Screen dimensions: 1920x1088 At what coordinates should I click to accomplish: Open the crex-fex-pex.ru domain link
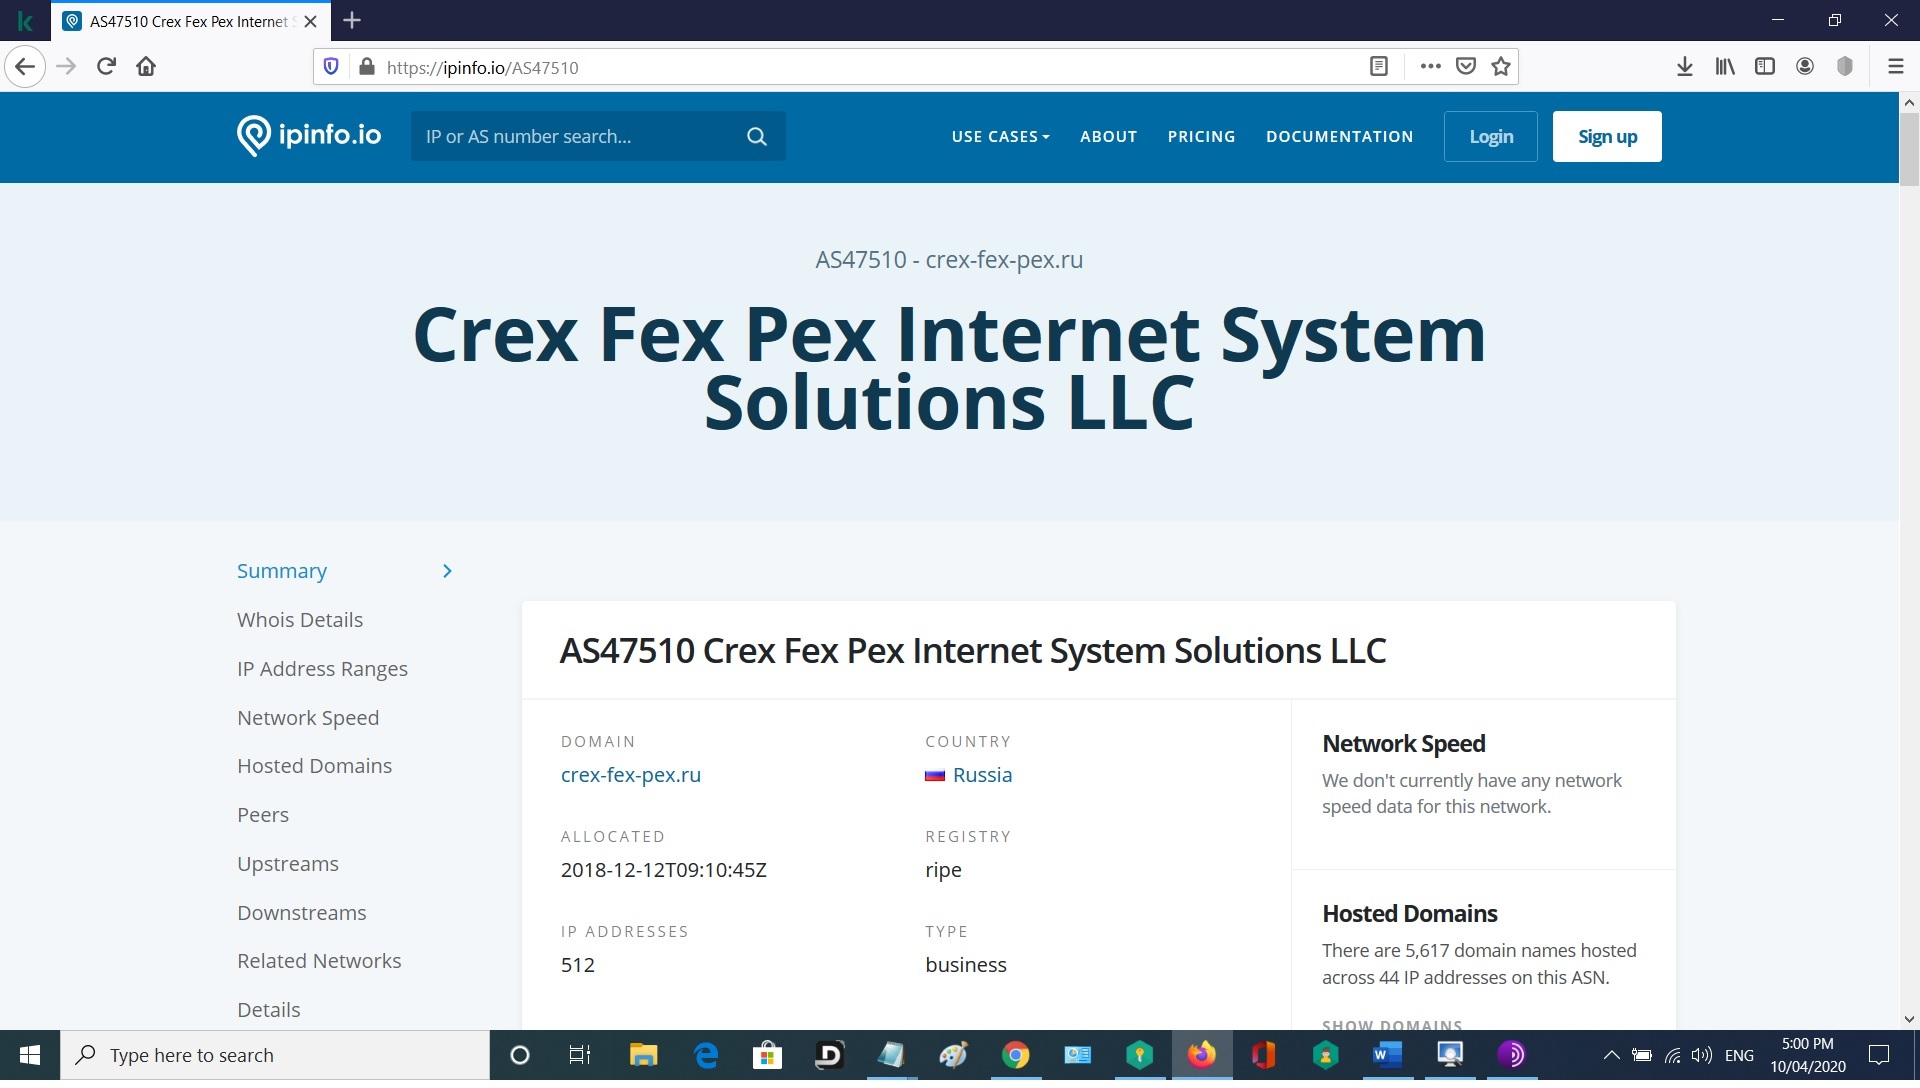click(630, 775)
